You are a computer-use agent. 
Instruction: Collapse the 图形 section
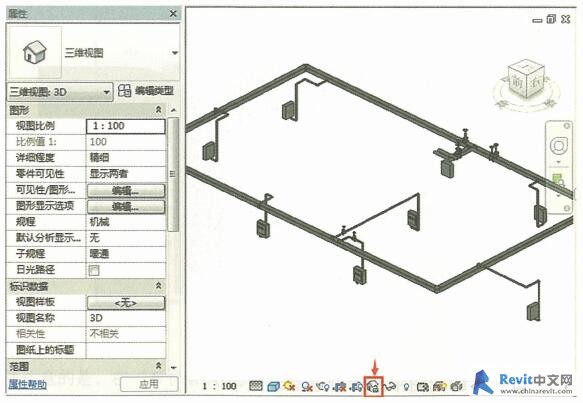[x=158, y=110]
